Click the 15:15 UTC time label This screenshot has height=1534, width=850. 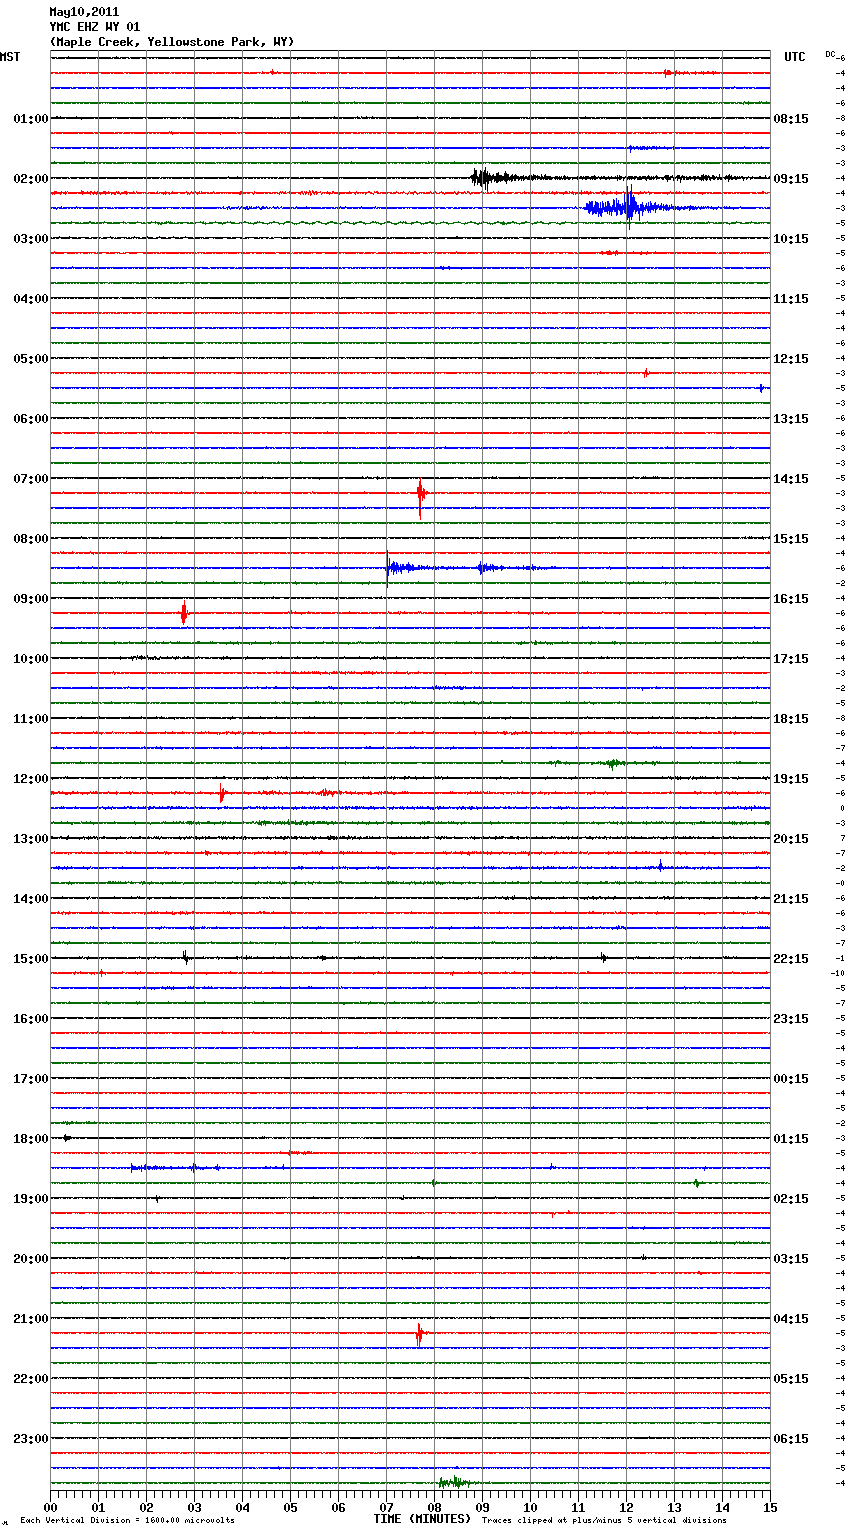tap(791, 539)
